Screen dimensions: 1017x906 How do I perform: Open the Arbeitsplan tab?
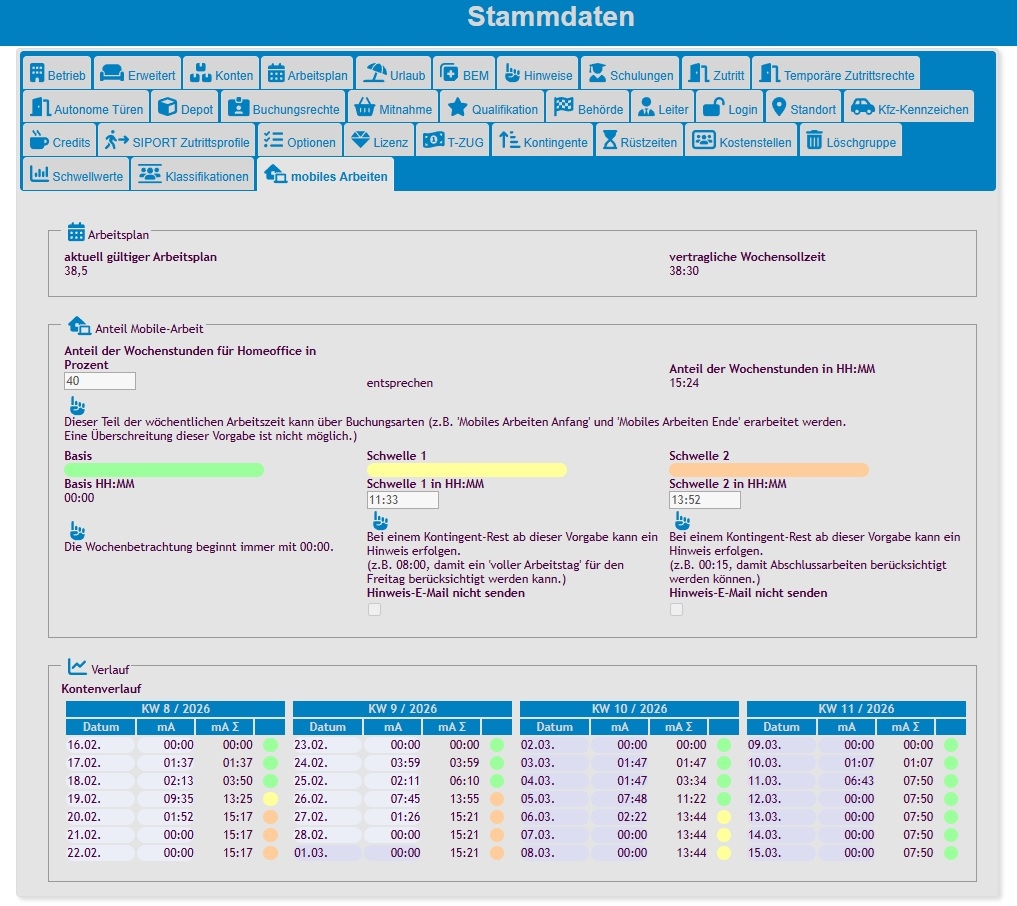coord(307,73)
